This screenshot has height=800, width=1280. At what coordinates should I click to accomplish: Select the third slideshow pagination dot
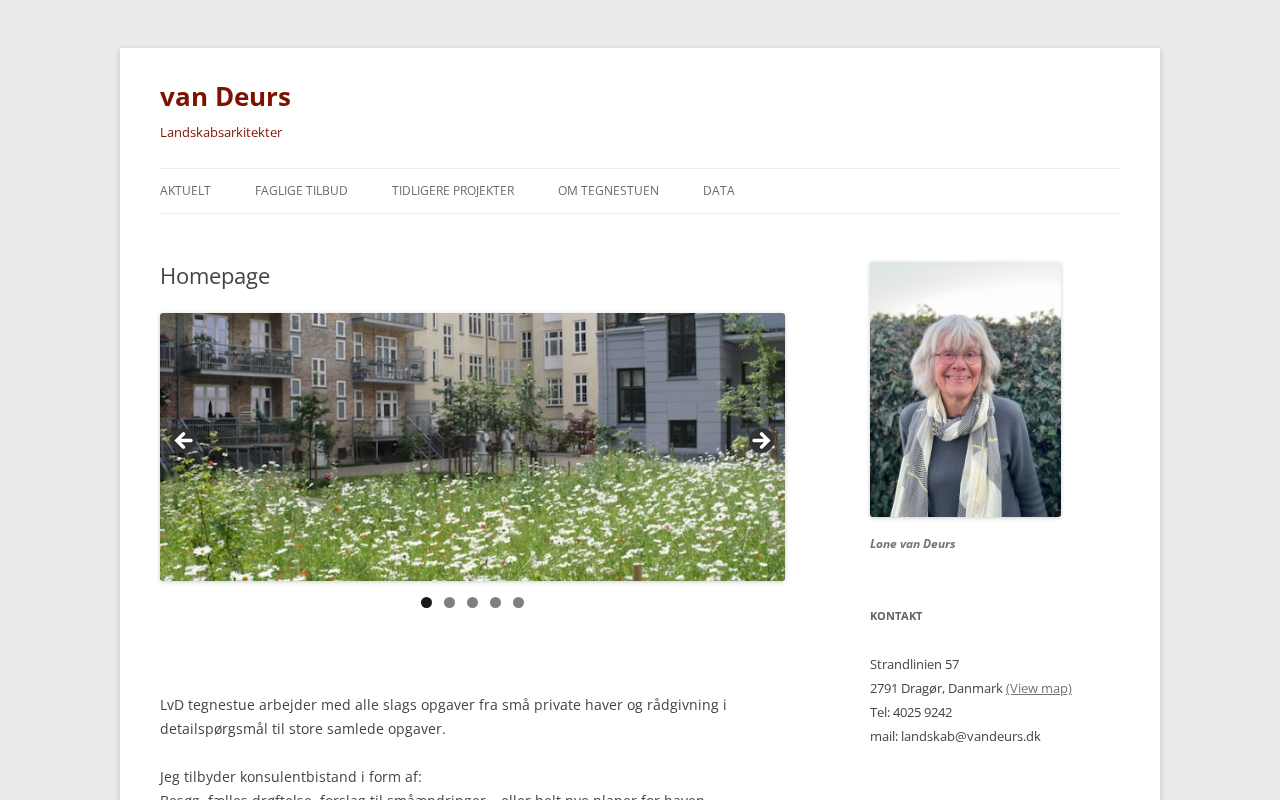pos(472,603)
